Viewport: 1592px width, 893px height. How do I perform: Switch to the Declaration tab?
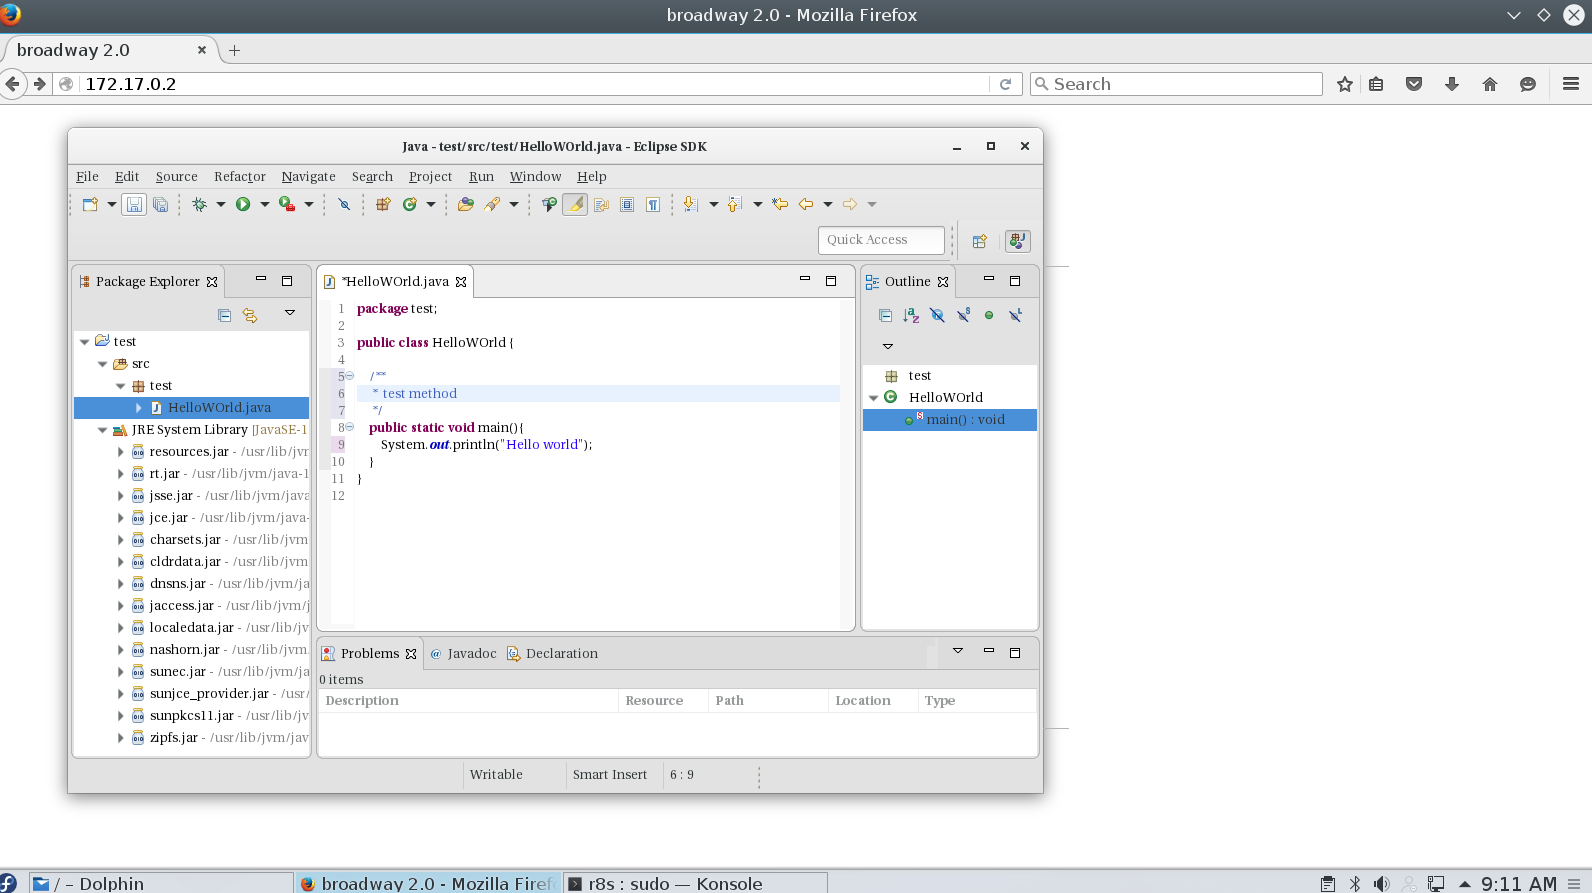[x=552, y=654]
